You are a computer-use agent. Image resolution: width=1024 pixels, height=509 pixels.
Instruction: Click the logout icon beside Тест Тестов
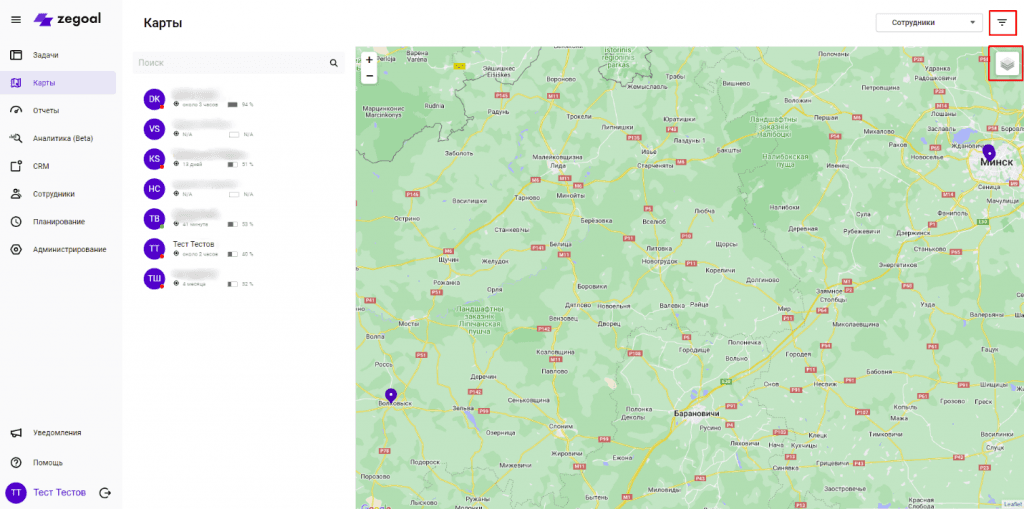point(105,492)
